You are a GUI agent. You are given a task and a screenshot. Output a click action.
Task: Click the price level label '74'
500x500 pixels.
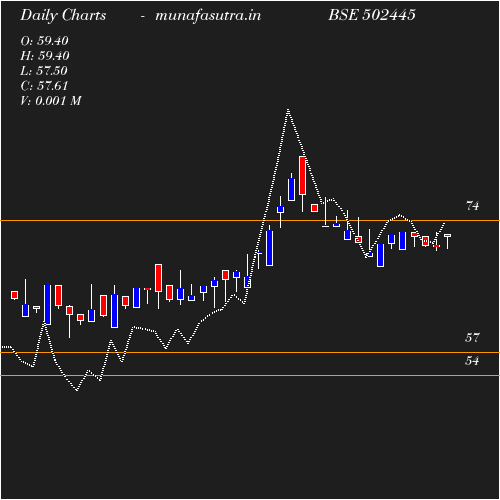tap(472, 206)
